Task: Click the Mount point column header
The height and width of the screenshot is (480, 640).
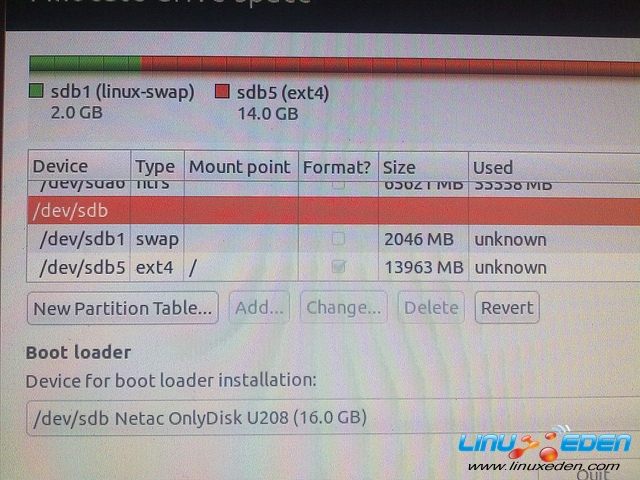Action: (x=241, y=167)
